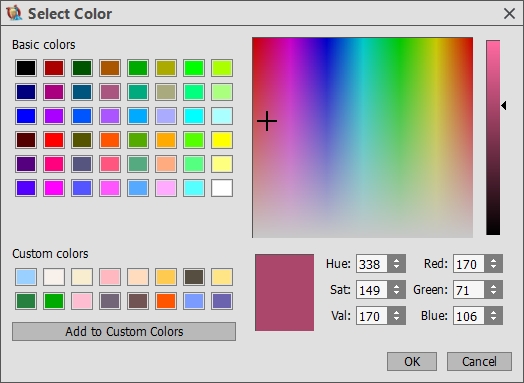Click the Red value field
524x383 pixels.
469,264
